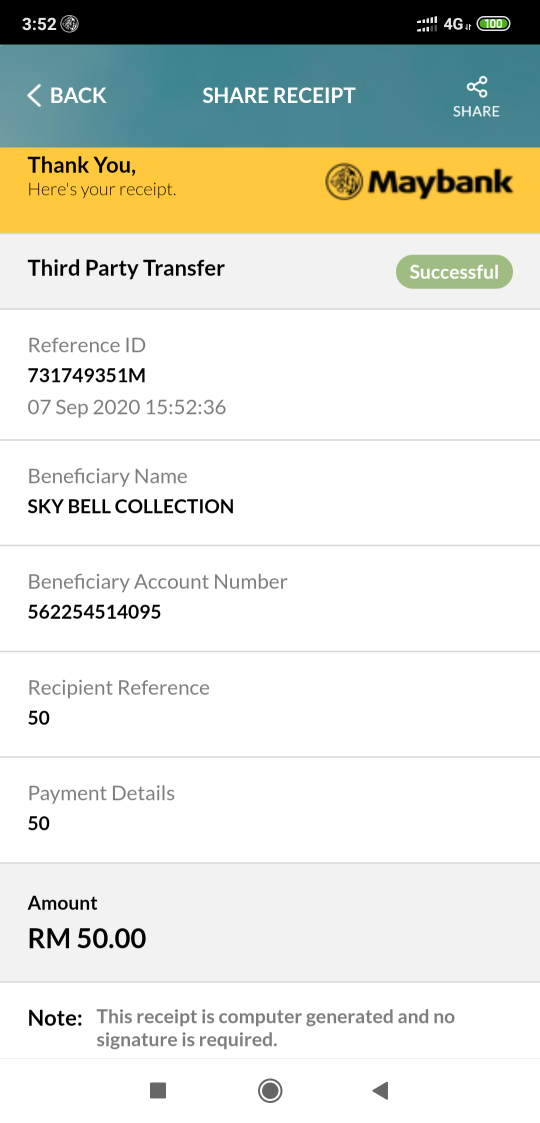540x1123 pixels.
Task: Tap the Maybank tiger logo
Action: (344, 182)
